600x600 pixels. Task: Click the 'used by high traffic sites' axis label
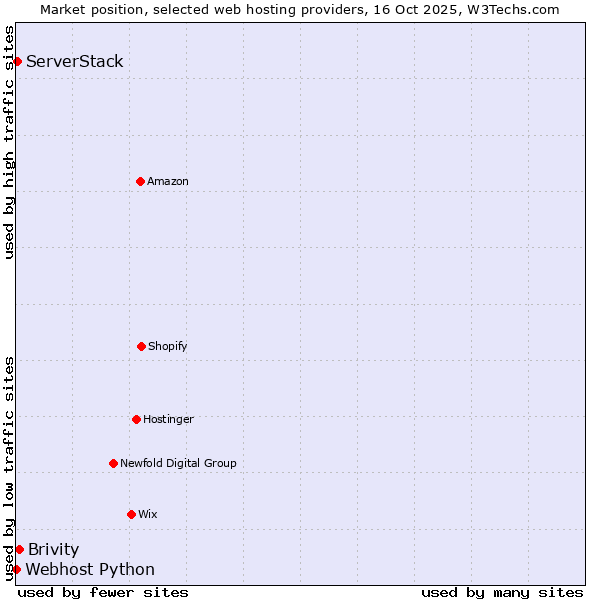9,142
